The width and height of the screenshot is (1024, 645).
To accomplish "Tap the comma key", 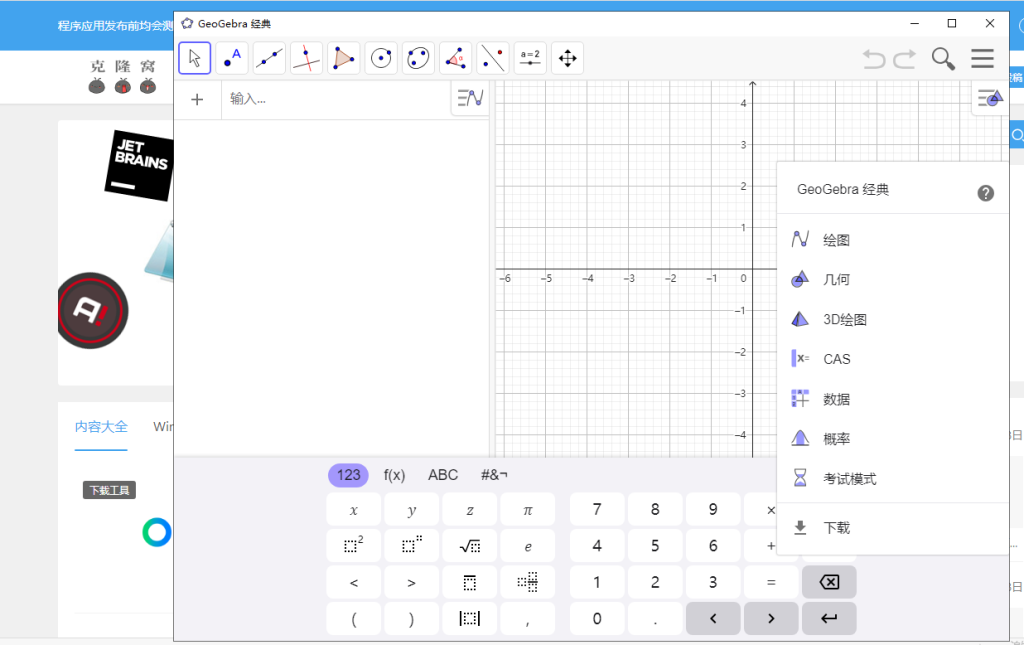I will (x=528, y=618).
